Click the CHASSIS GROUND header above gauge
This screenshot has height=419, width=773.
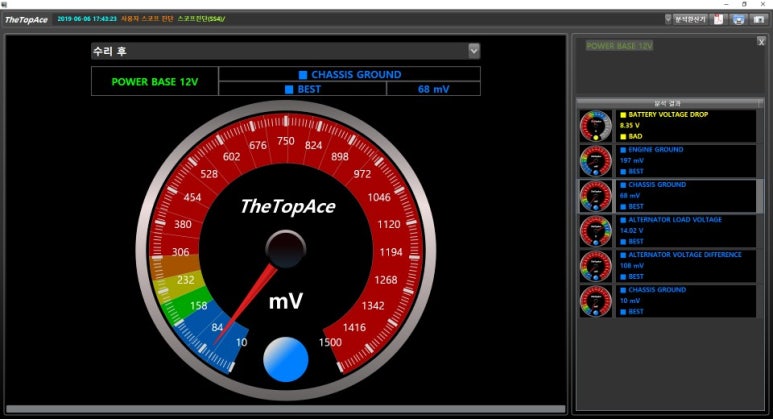[350, 74]
